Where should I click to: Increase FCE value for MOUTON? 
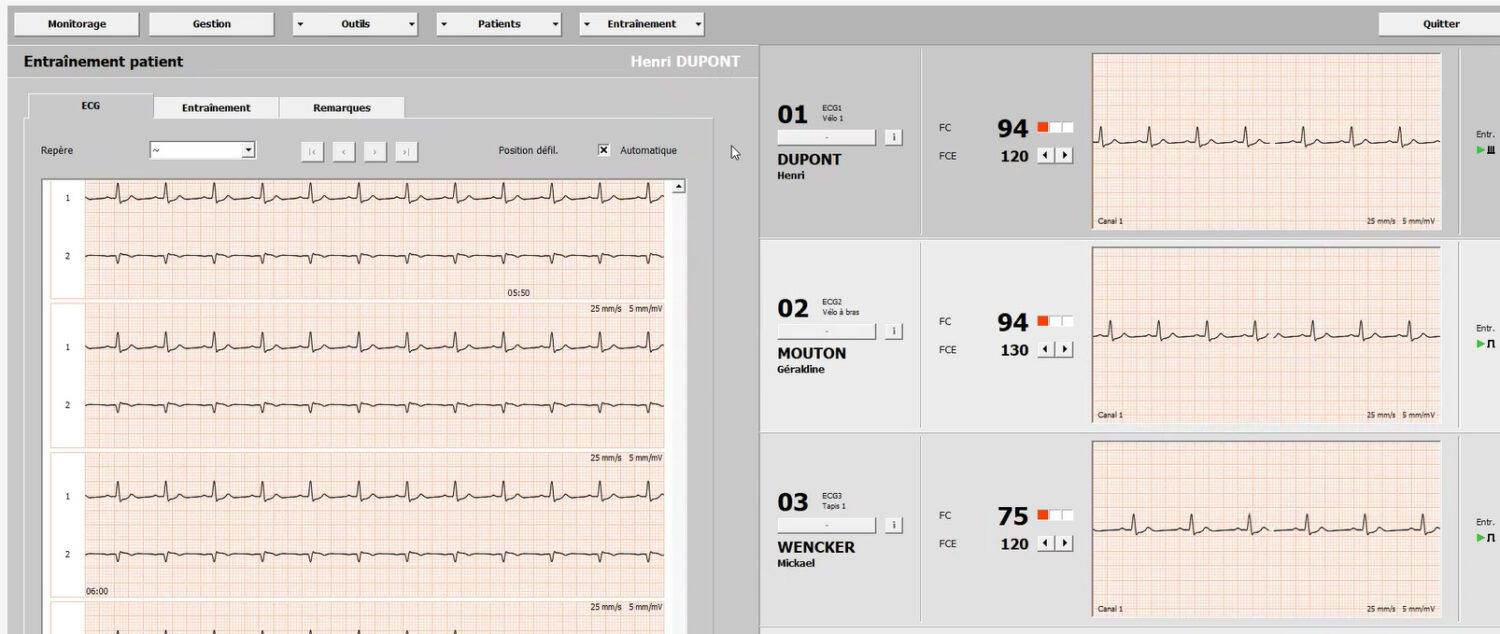[x=1064, y=350]
